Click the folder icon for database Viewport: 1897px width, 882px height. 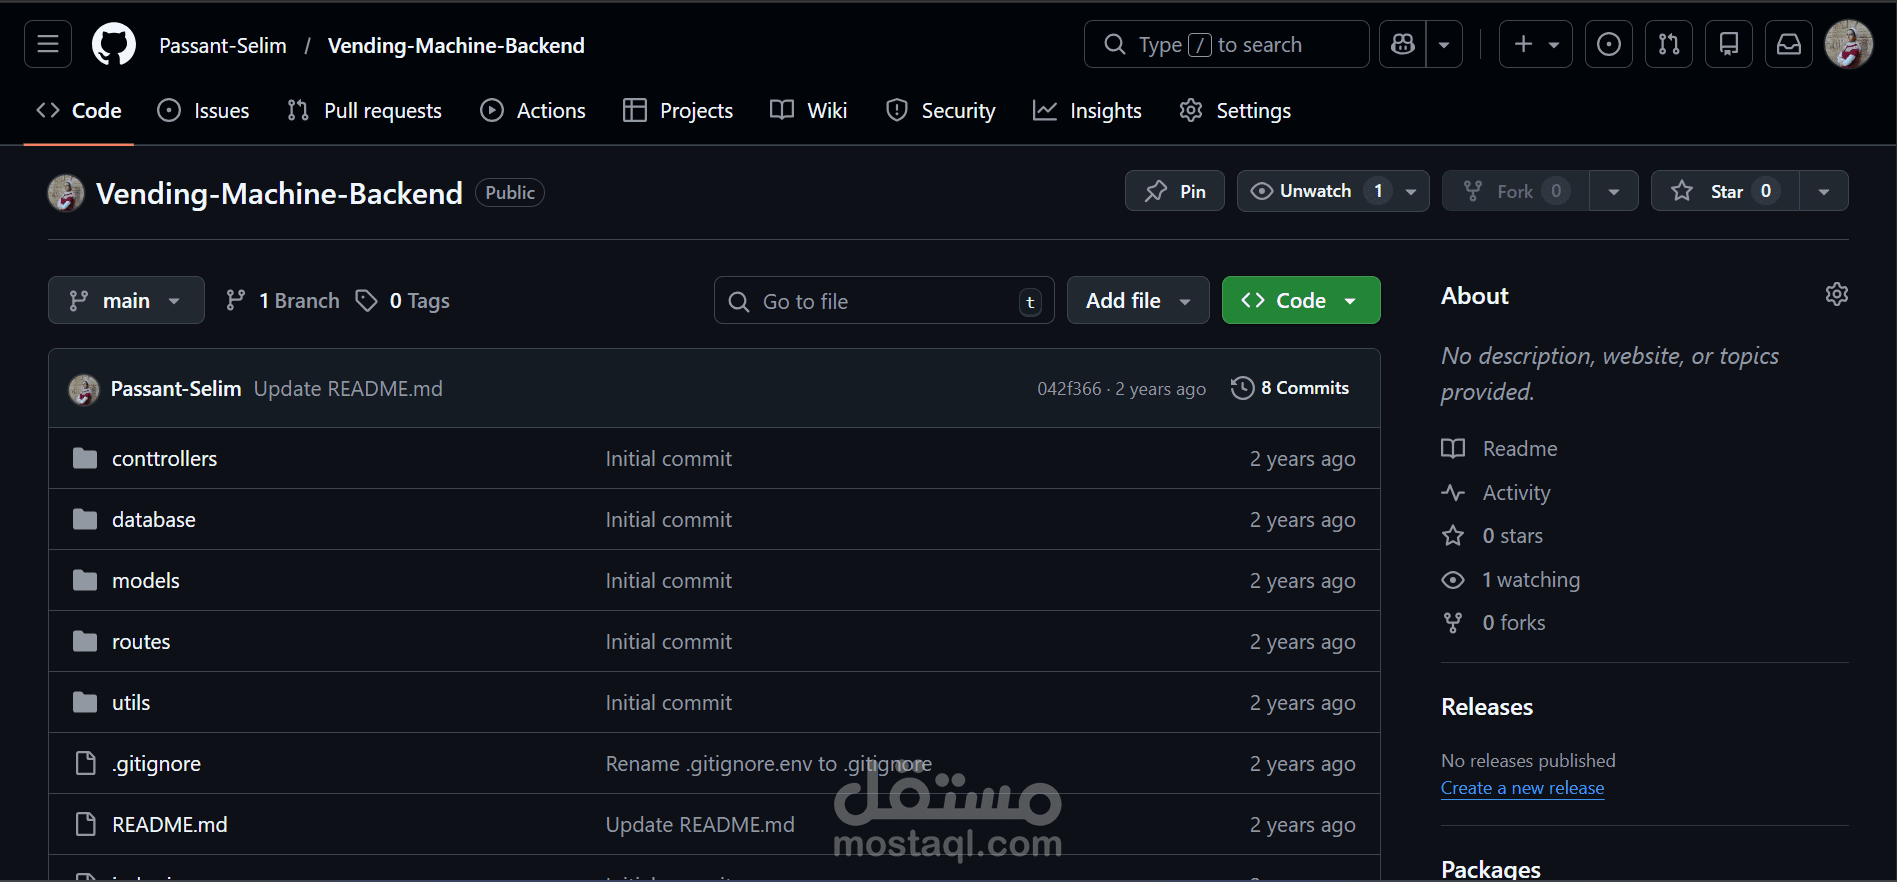(85, 519)
